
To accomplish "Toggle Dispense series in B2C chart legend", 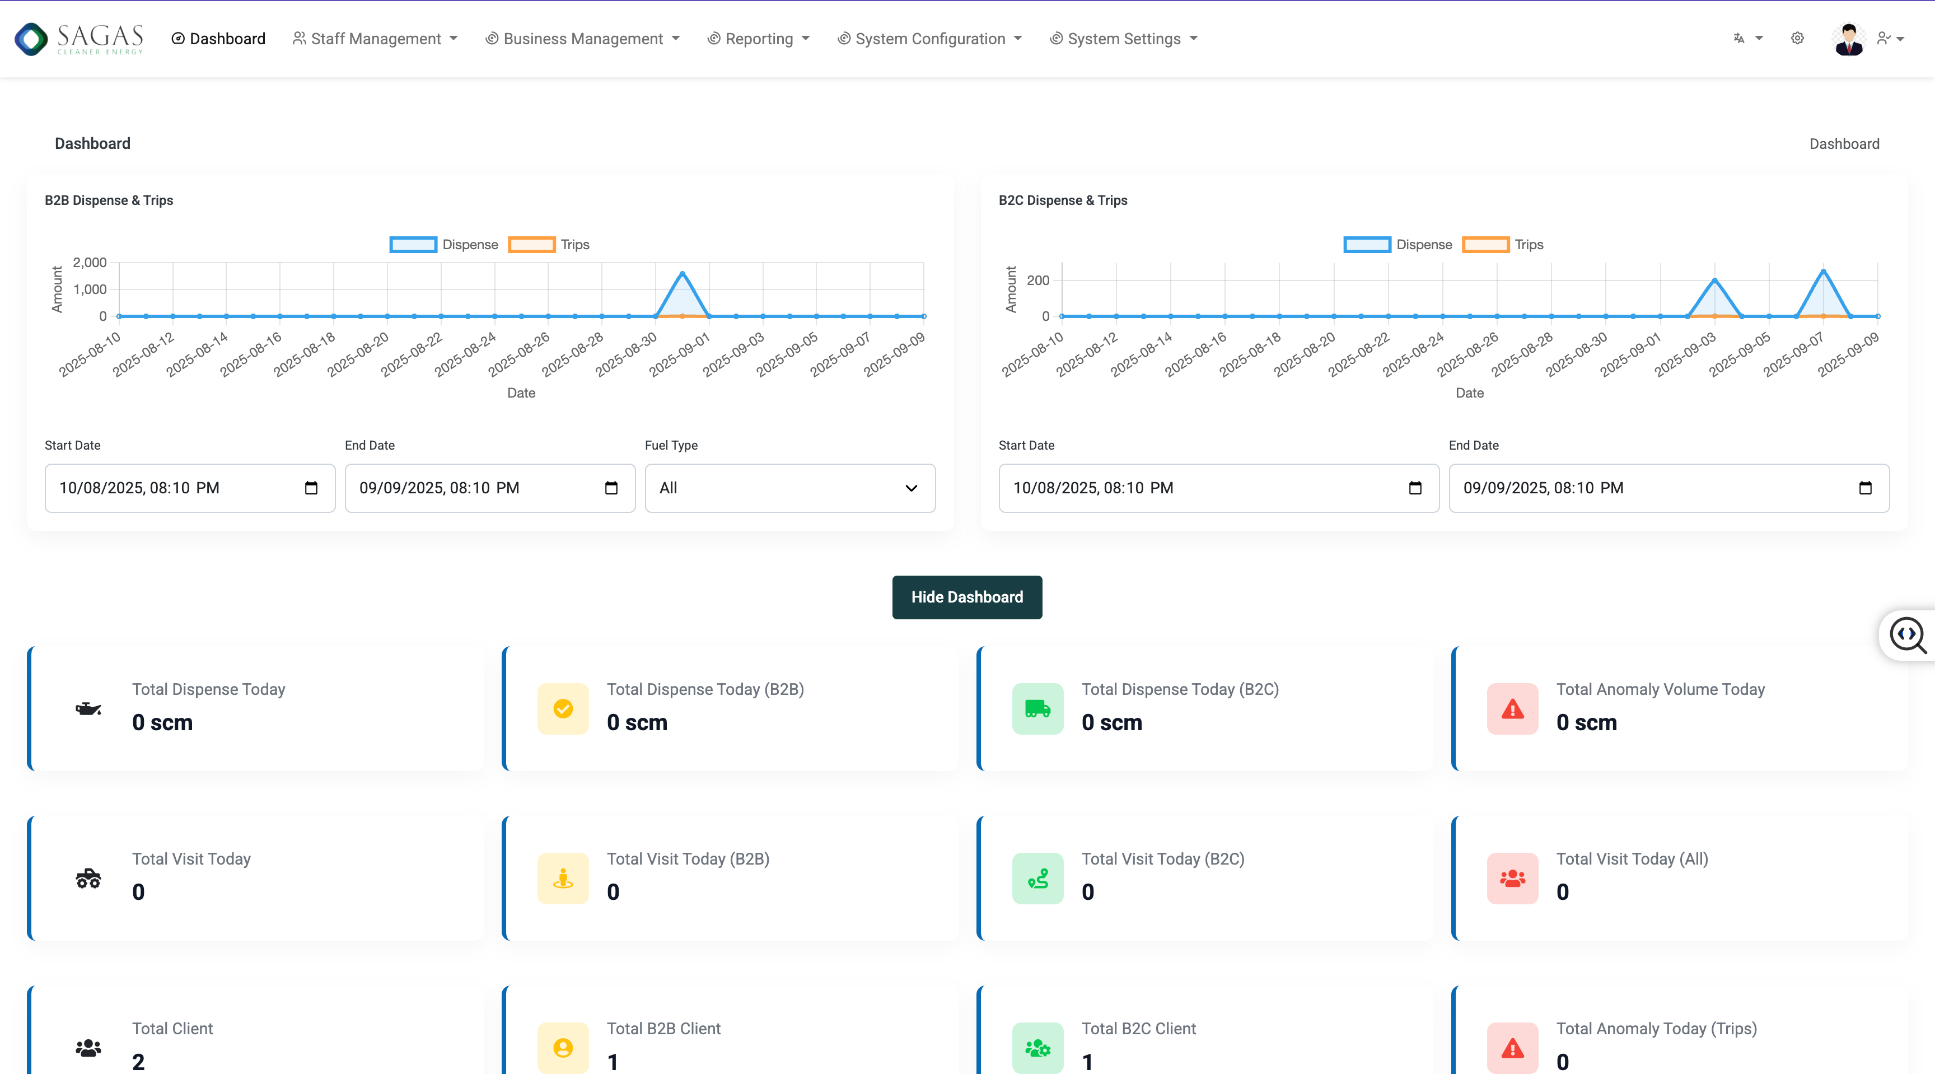I will tap(1398, 245).
